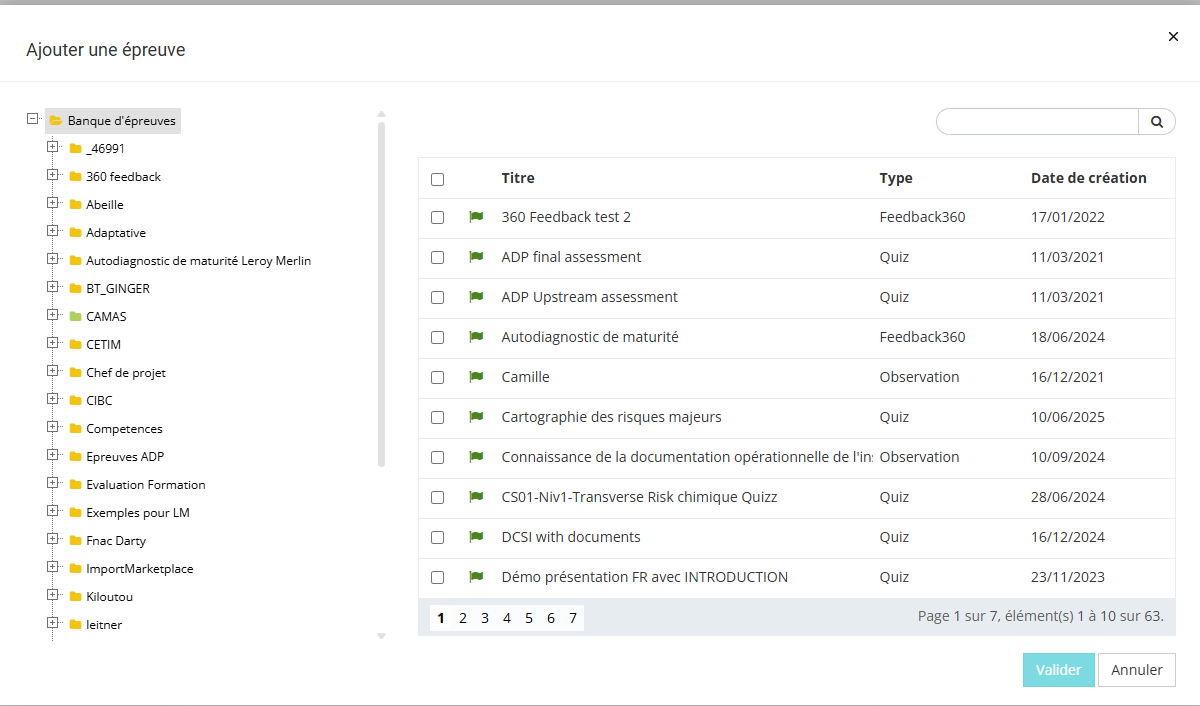
Task: Tick the select-all checkbox in table header
Action: point(437,180)
